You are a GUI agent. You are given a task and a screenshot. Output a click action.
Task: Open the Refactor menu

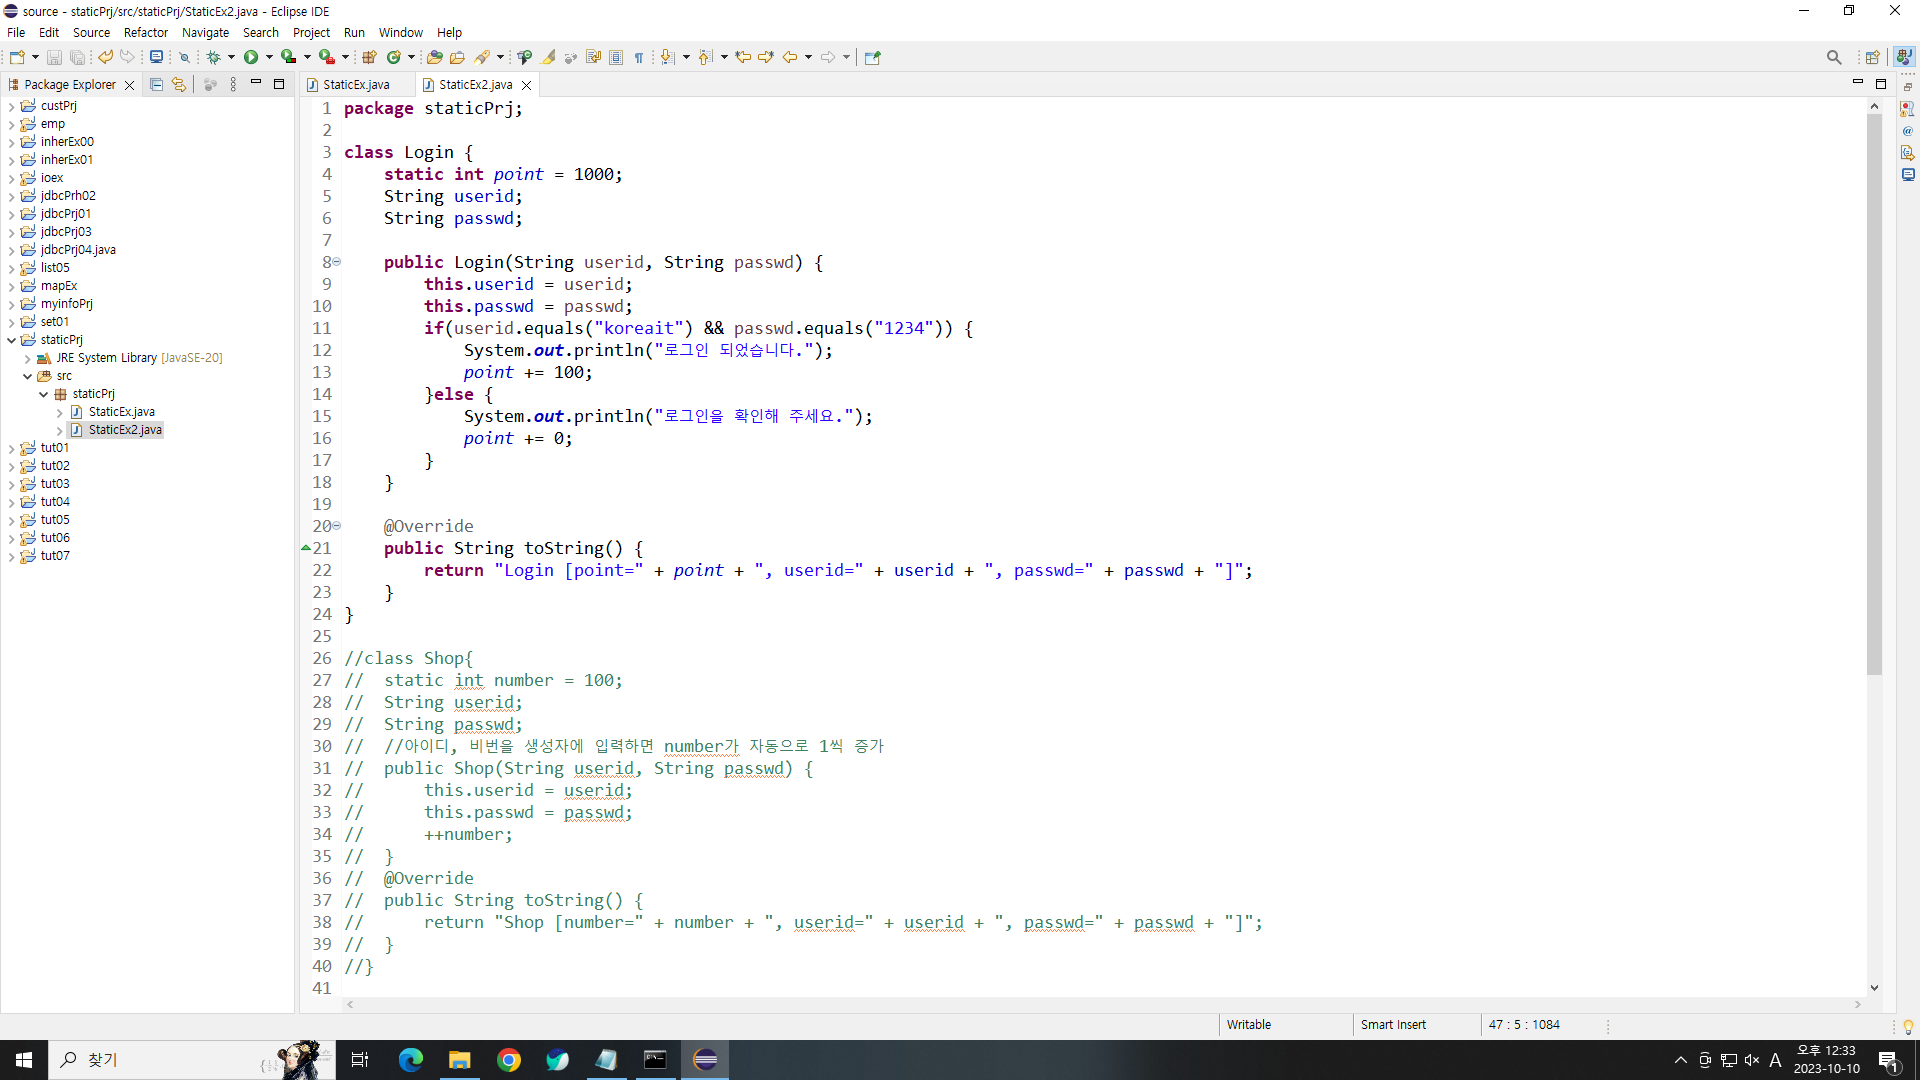[145, 32]
